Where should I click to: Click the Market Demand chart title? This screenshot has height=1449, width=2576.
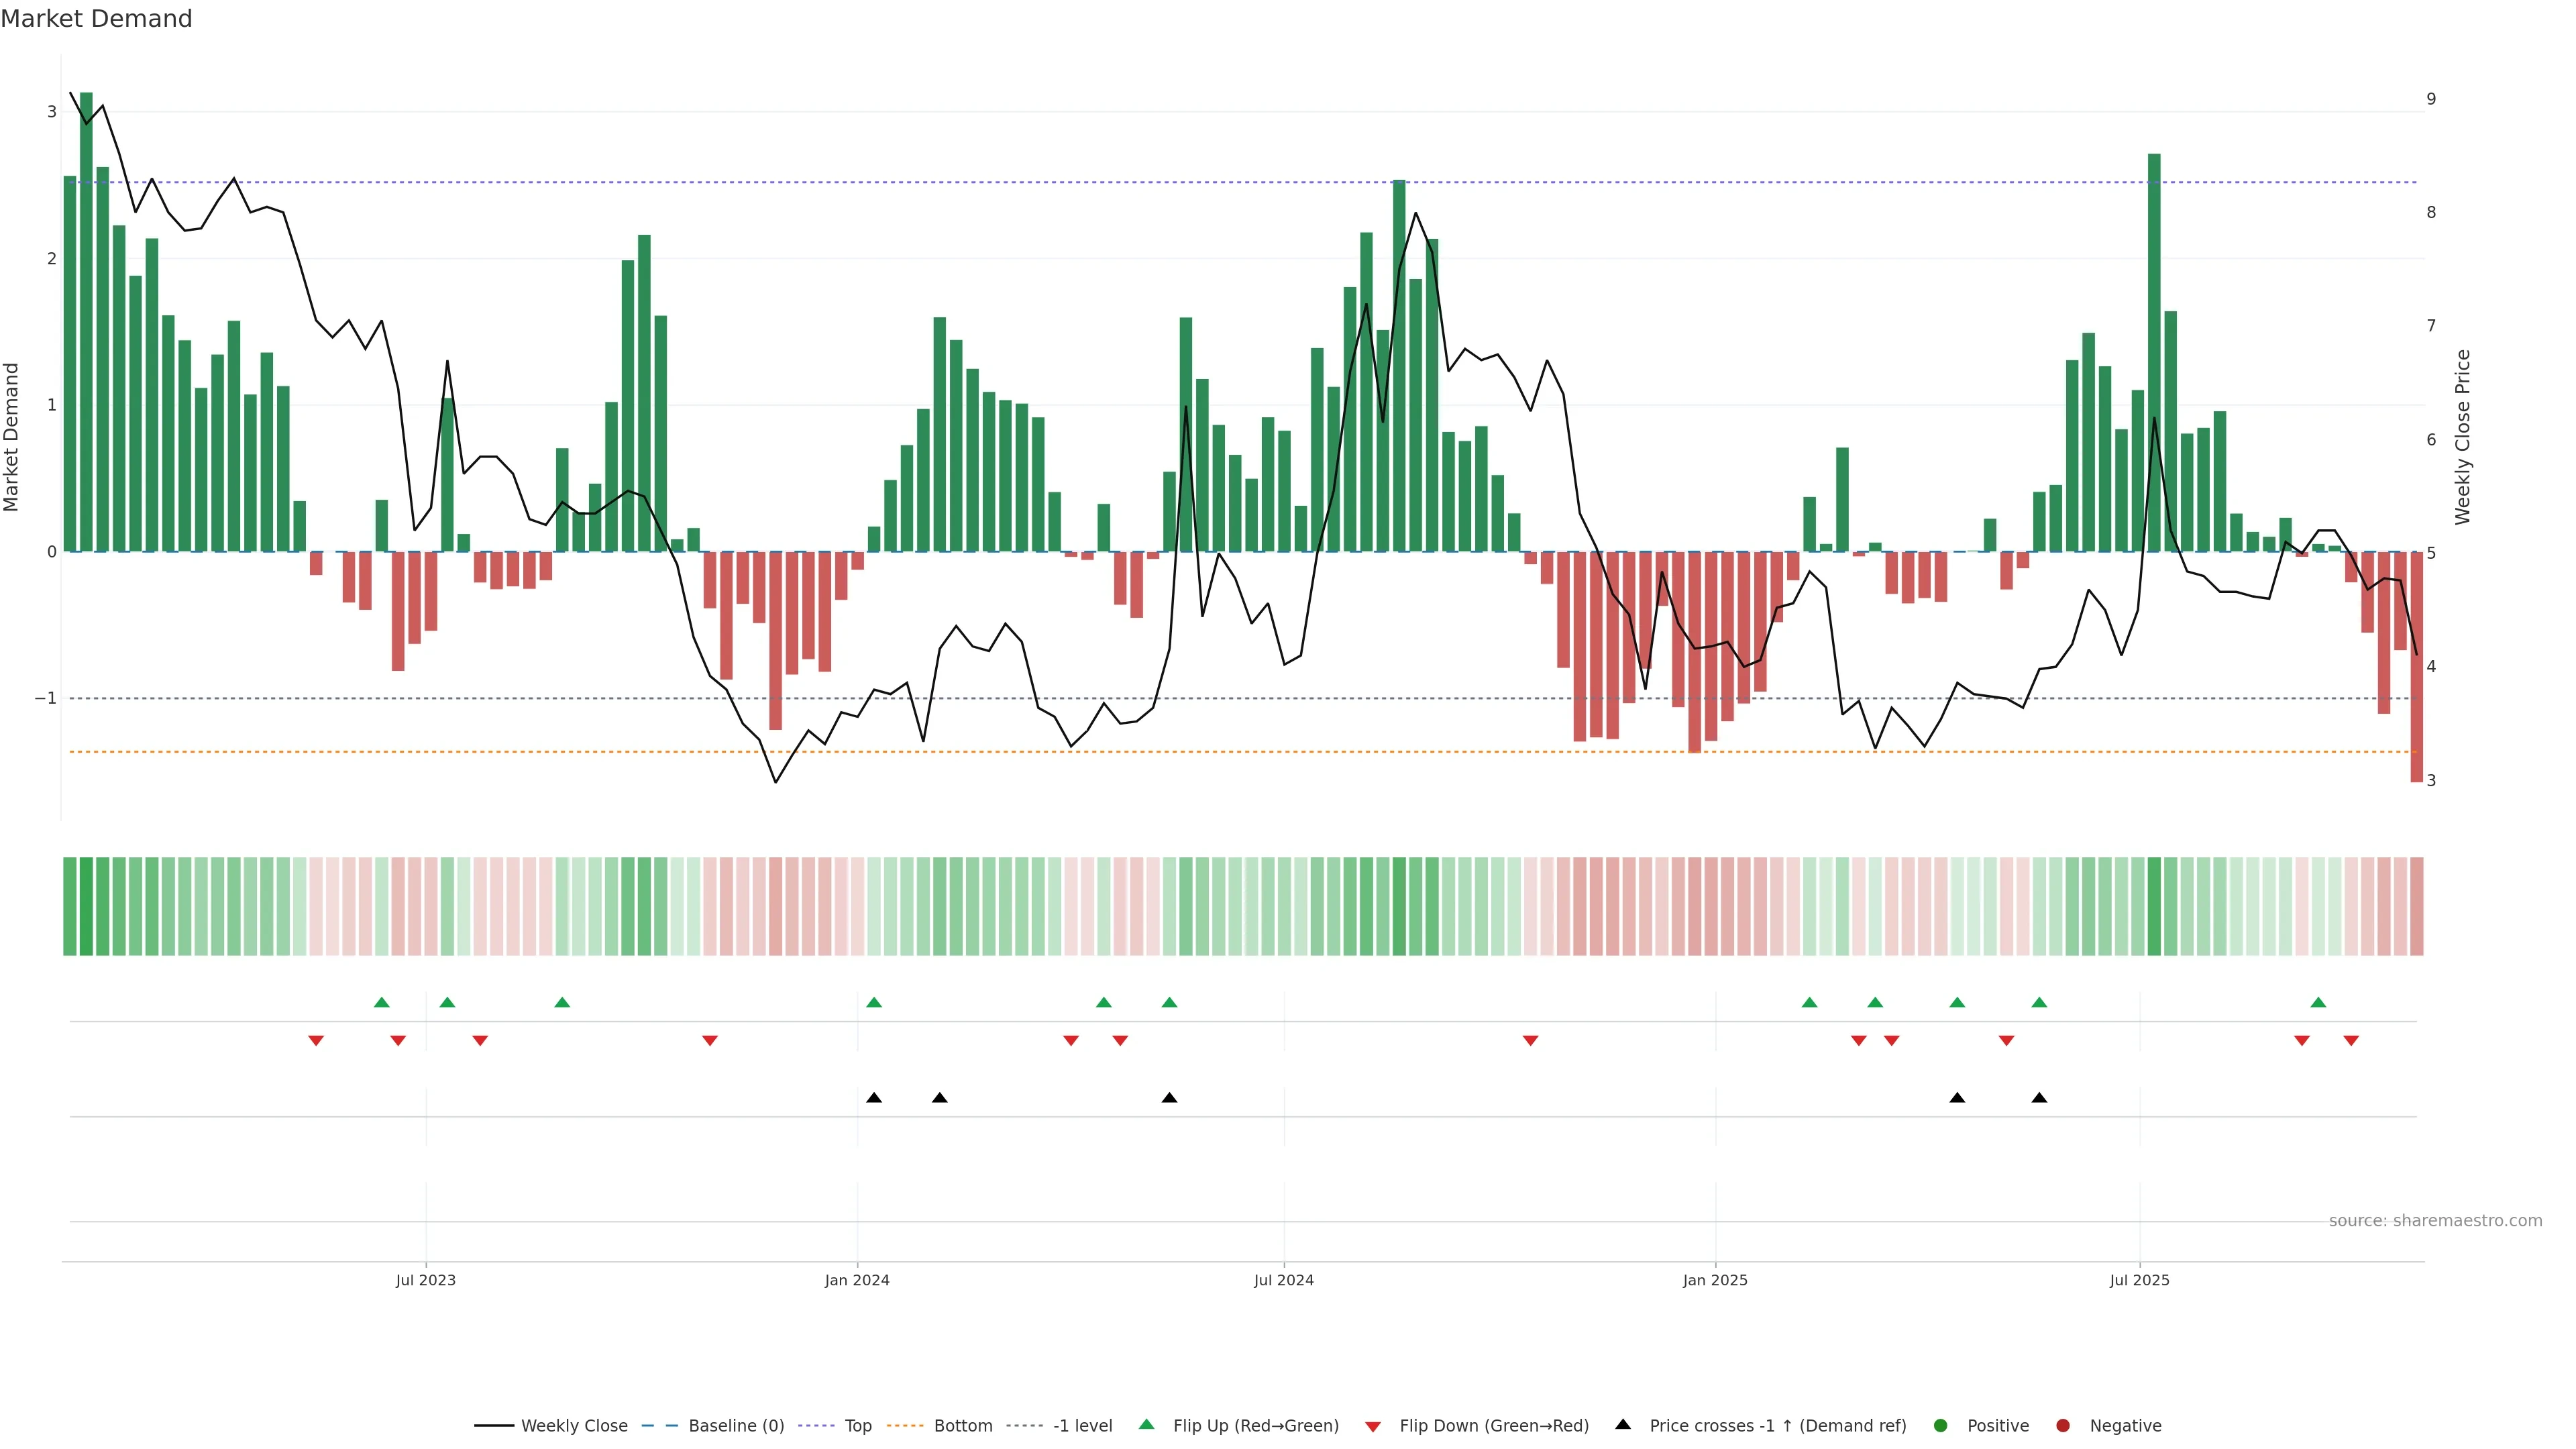96,19
